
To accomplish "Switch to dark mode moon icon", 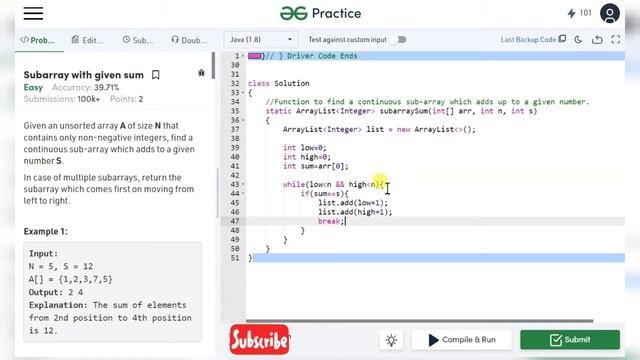I will pos(578,39).
